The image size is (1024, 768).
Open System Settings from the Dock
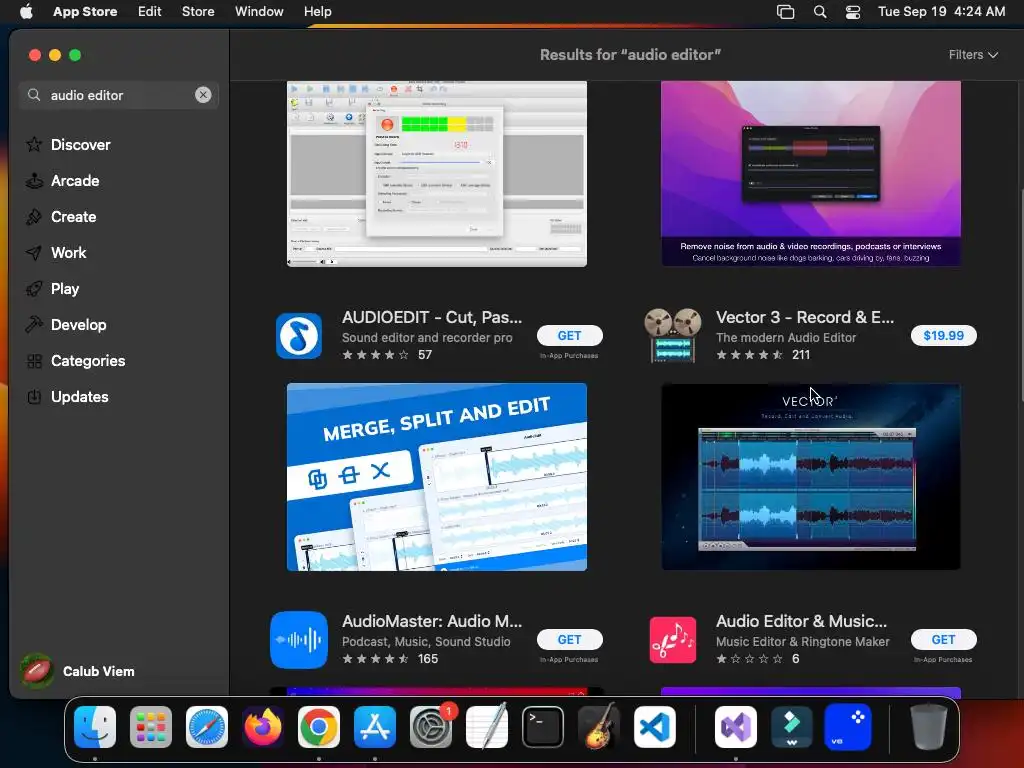tap(431, 727)
